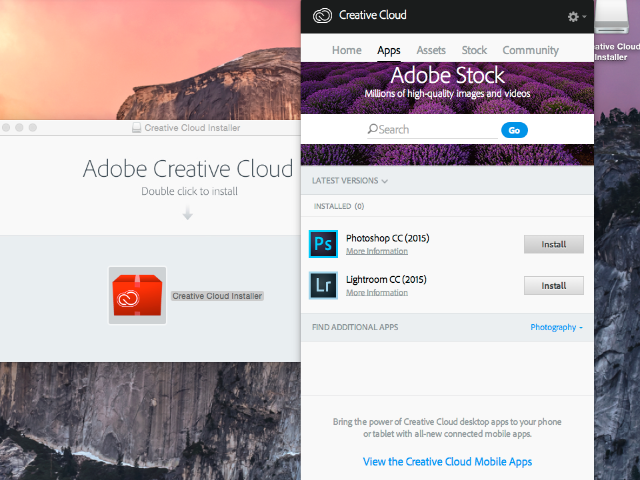
Task: Install Lightroom CC (2015)
Action: (553, 285)
